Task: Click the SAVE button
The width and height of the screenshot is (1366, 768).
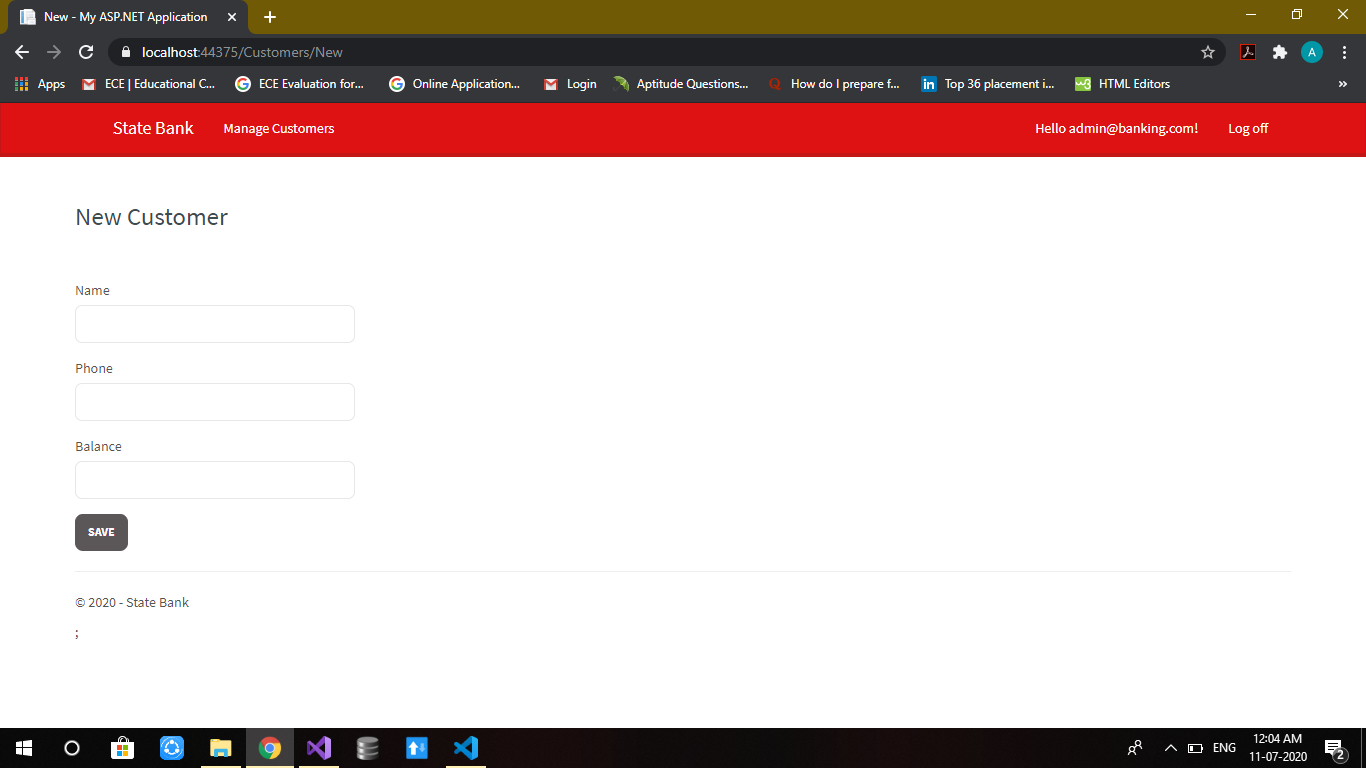Action: click(101, 532)
